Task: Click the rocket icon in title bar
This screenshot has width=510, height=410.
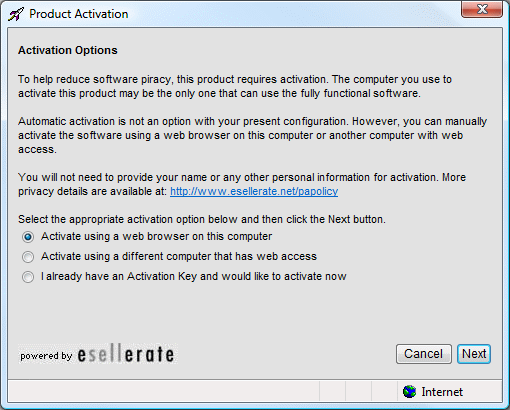Action: (16, 14)
